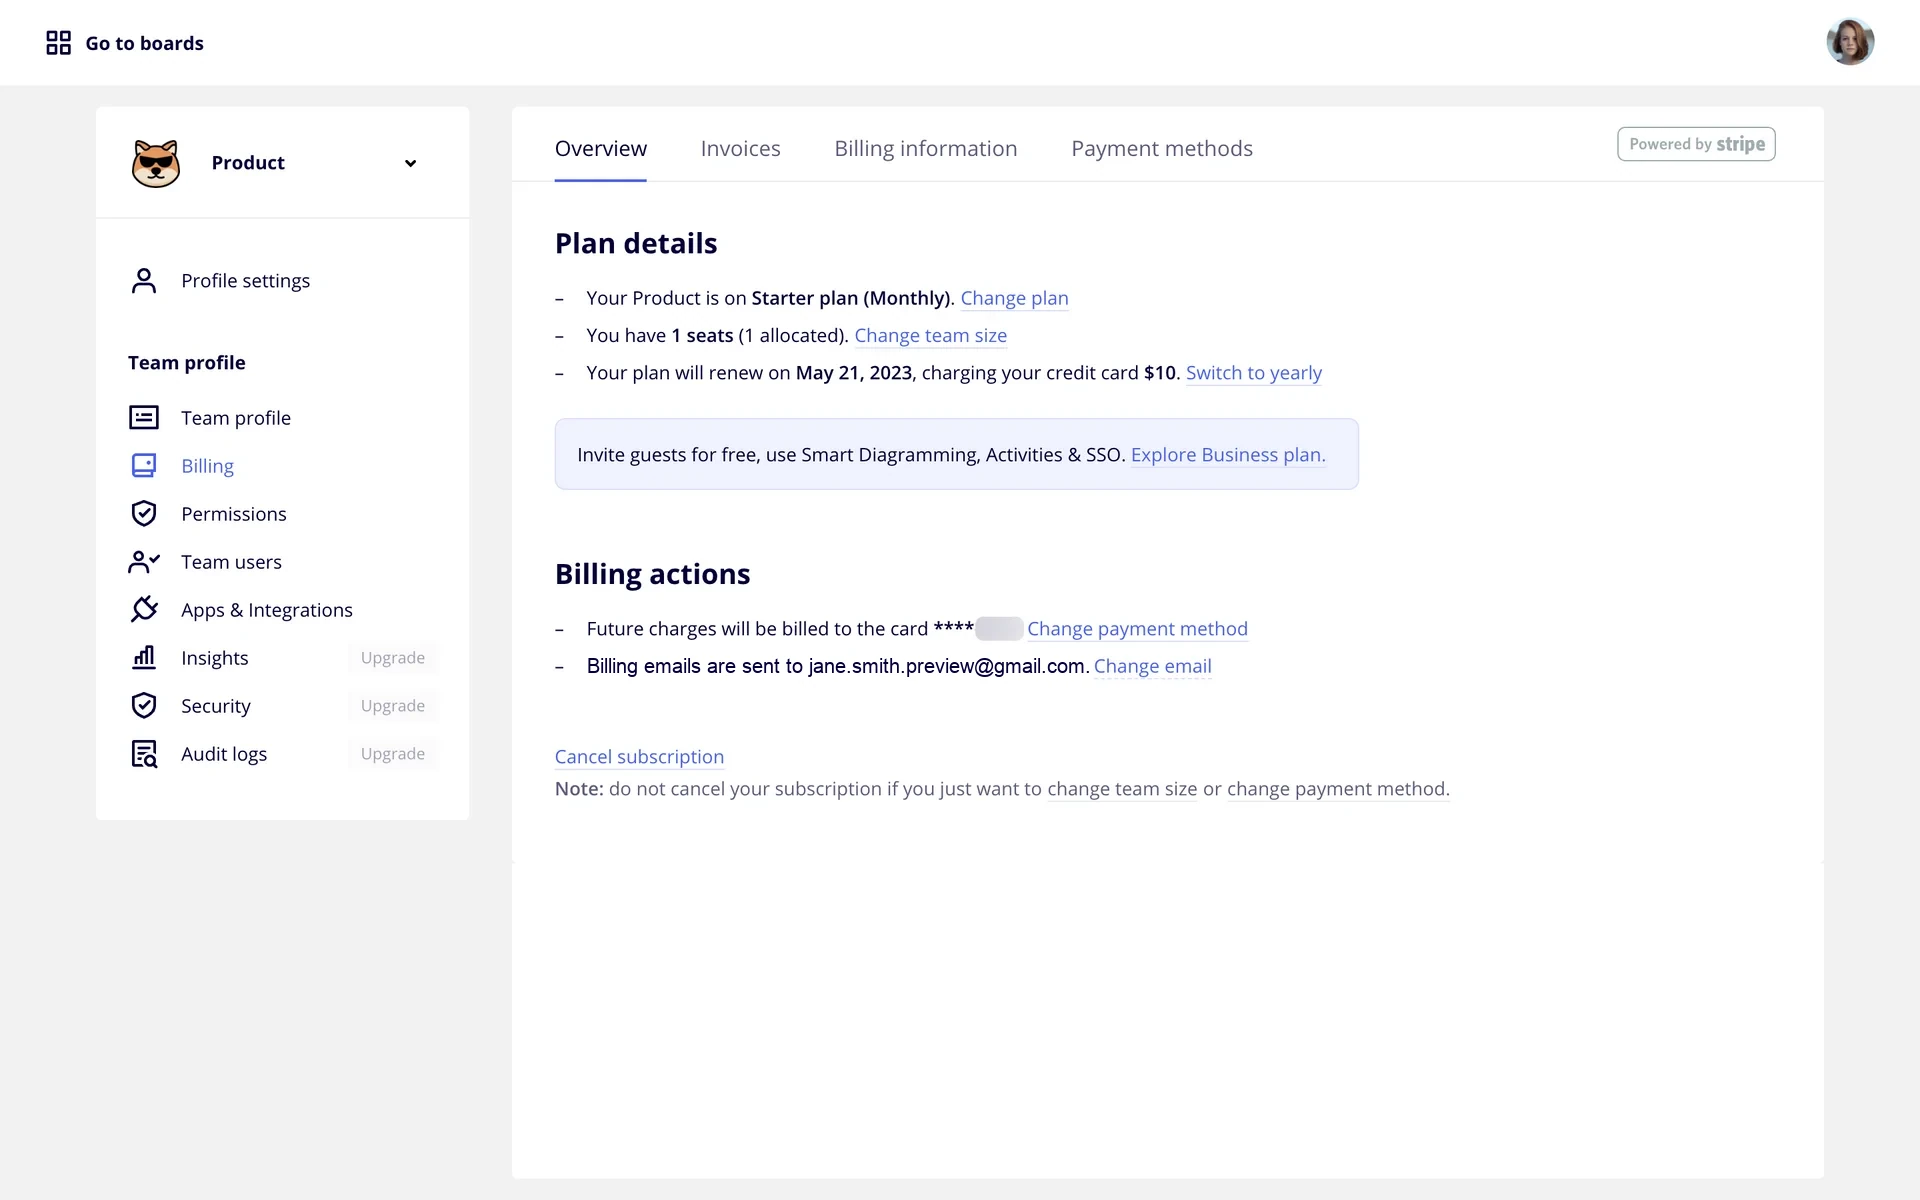The image size is (1920, 1200).
Task: Click the Profile settings person icon
Action: tap(144, 281)
